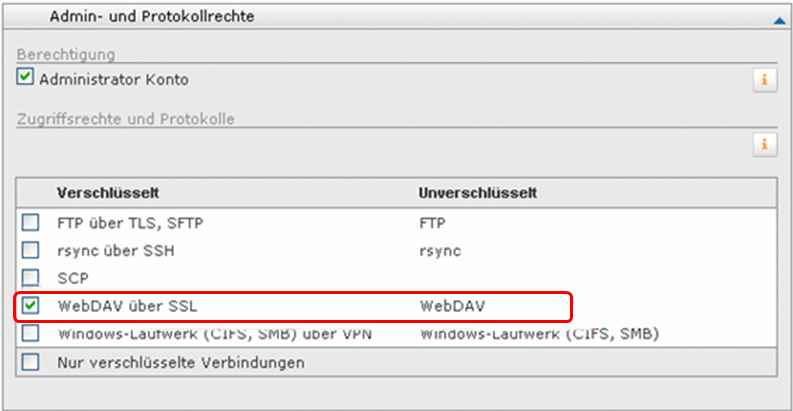The width and height of the screenshot is (793, 411).
Task: Tick the rsync über SSH checkbox
Action: (30, 250)
